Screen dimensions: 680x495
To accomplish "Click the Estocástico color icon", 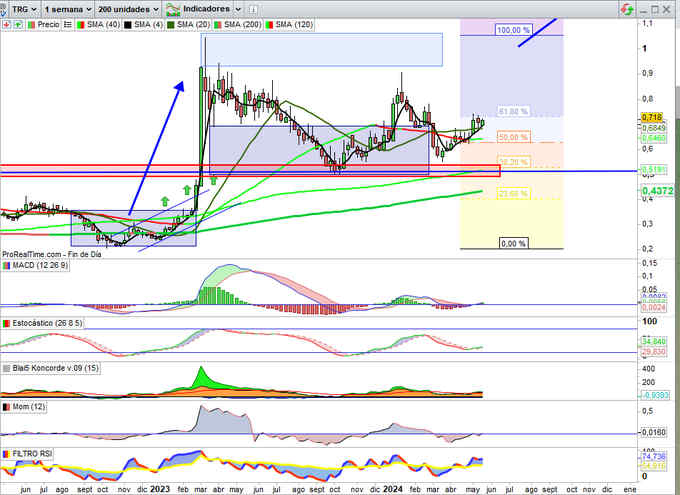I will click(7, 323).
